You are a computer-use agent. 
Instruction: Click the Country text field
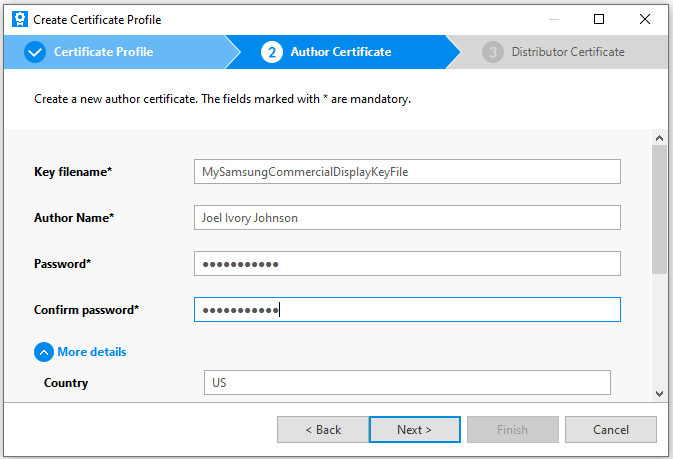[406, 383]
